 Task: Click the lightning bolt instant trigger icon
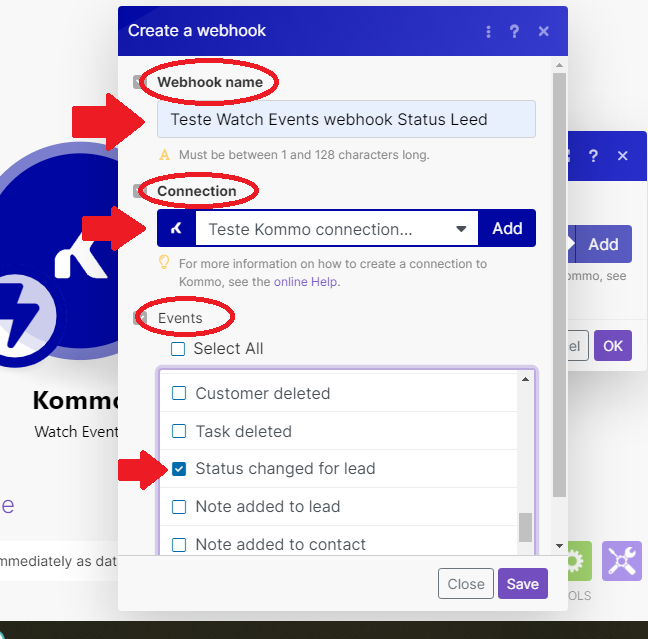click(x=25, y=315)
